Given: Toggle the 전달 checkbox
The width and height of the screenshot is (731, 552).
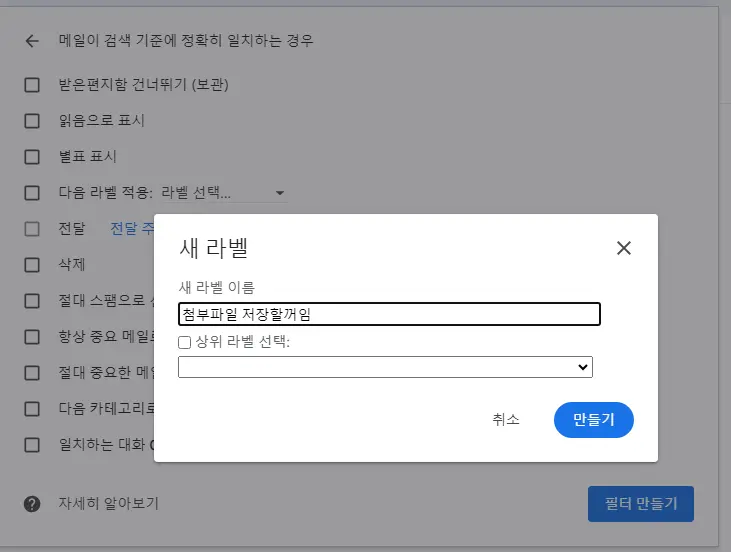Looking at the screenshot, I should tap(32, 229).
